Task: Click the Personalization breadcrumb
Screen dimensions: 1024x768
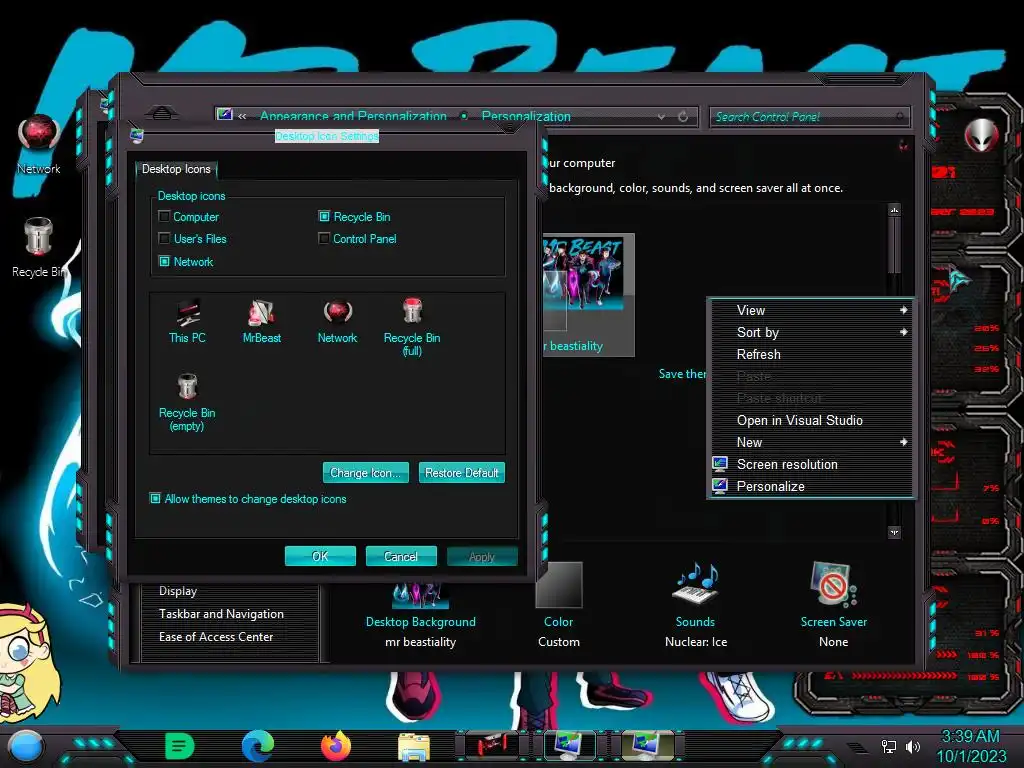Action: [x=526, y=116]
